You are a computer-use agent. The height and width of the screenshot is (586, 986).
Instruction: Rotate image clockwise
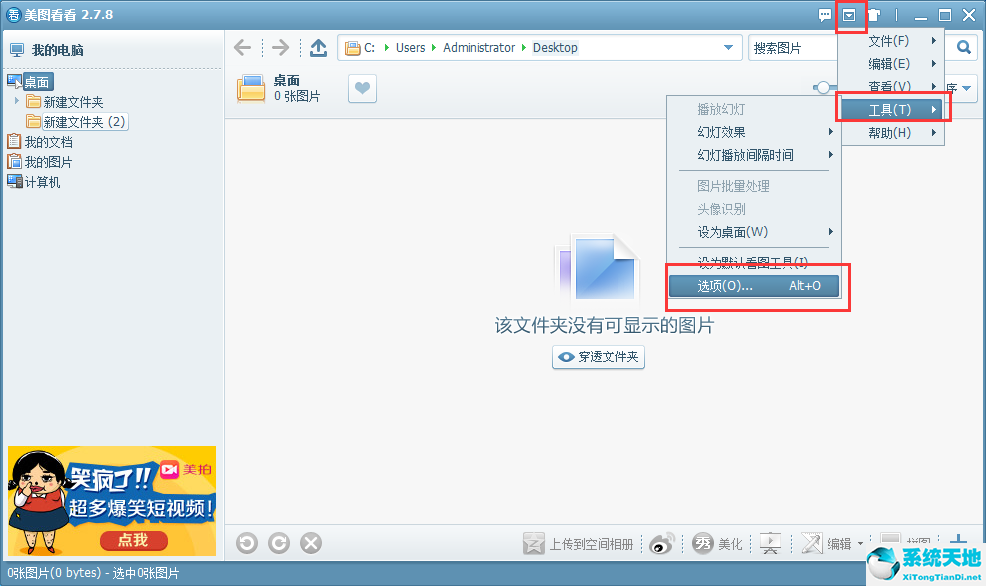279,543
